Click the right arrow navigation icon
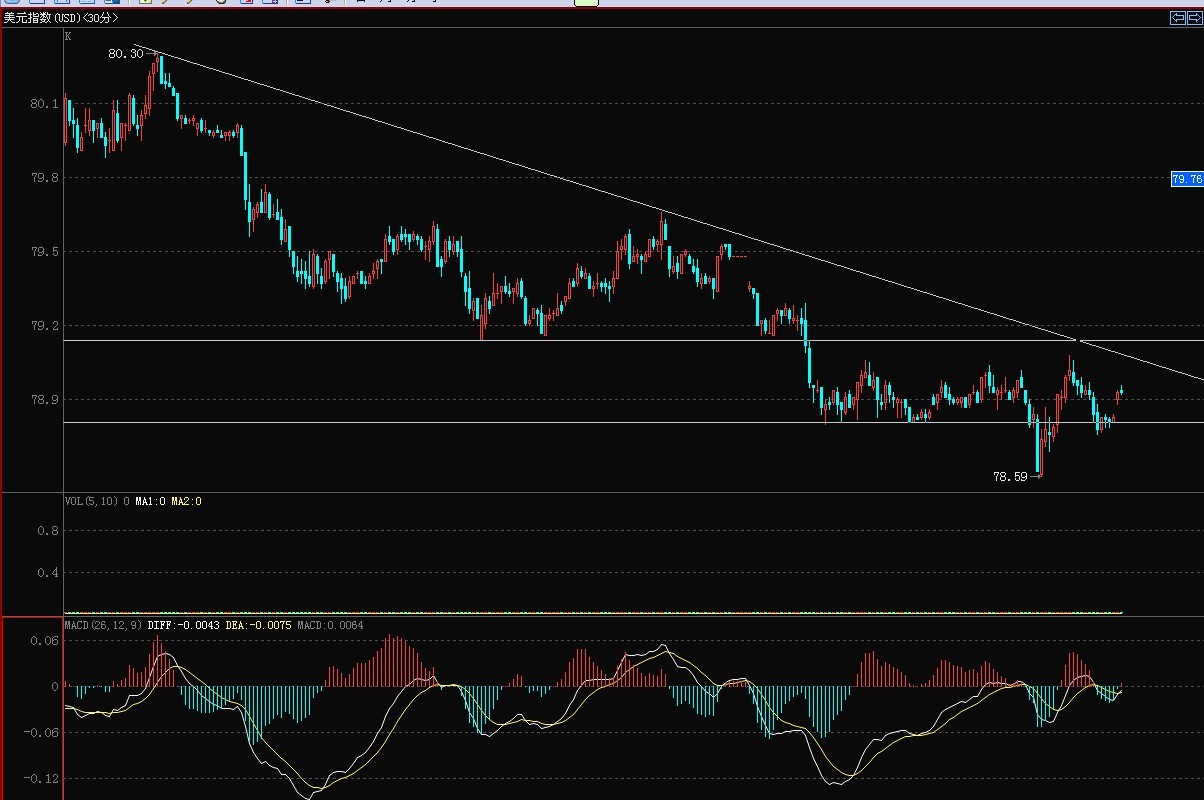This screenshot has width=1204, height=800. (1193, 18)
